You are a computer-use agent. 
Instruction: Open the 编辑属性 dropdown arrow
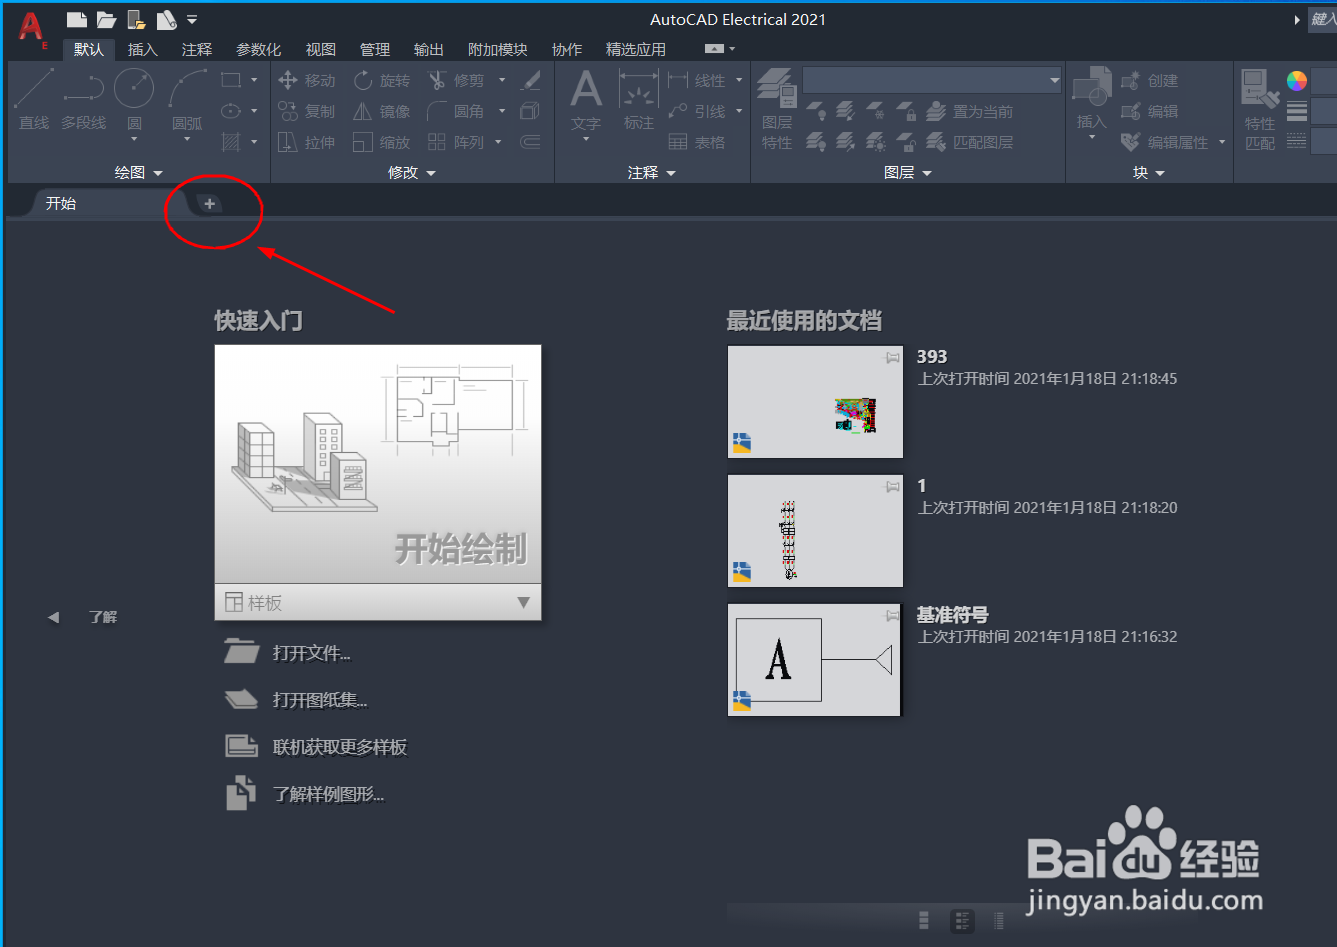[1222, 142]
